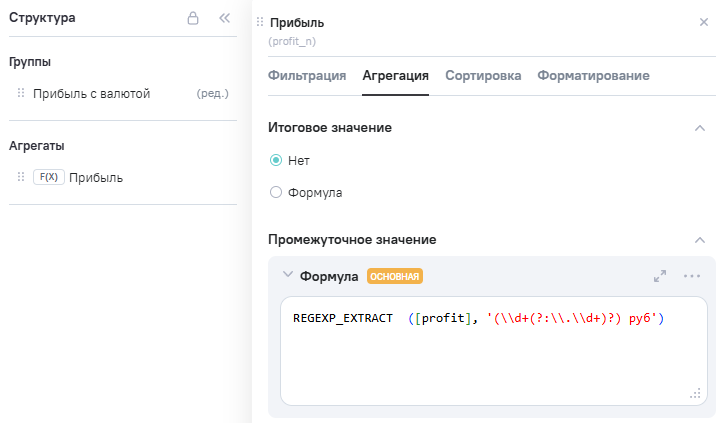Click drag handle next to Прибыль title
This screenshot has height=423, width=727.
pos(261,22)
